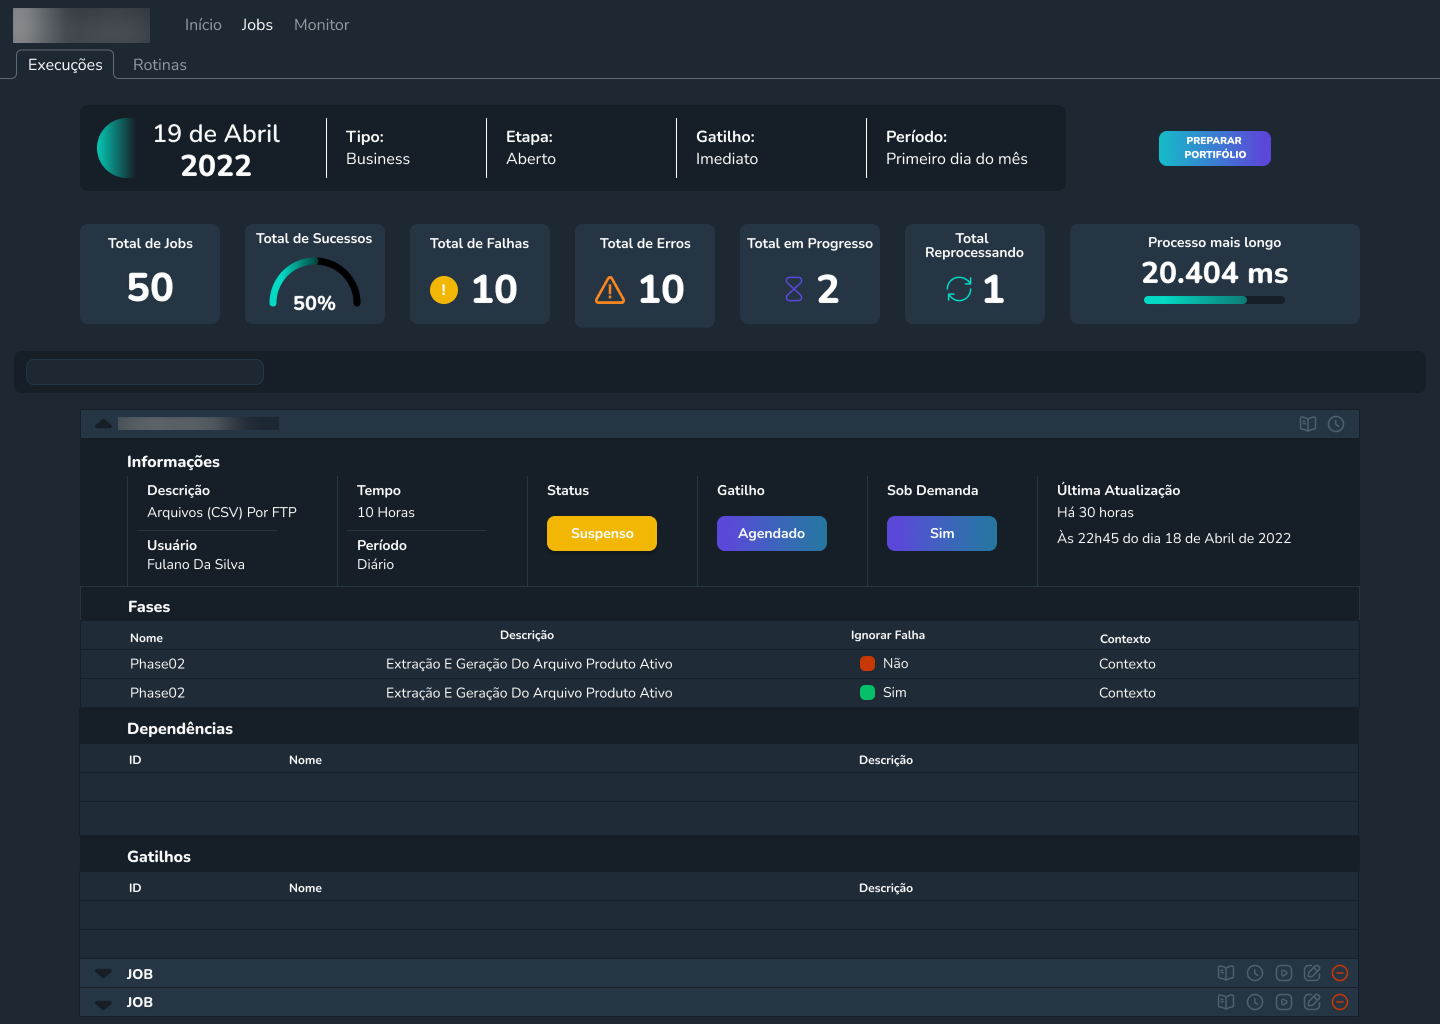Click the warning triangle in Total de Erros
Viewport: 1440px width, 1024px height.
610,290
